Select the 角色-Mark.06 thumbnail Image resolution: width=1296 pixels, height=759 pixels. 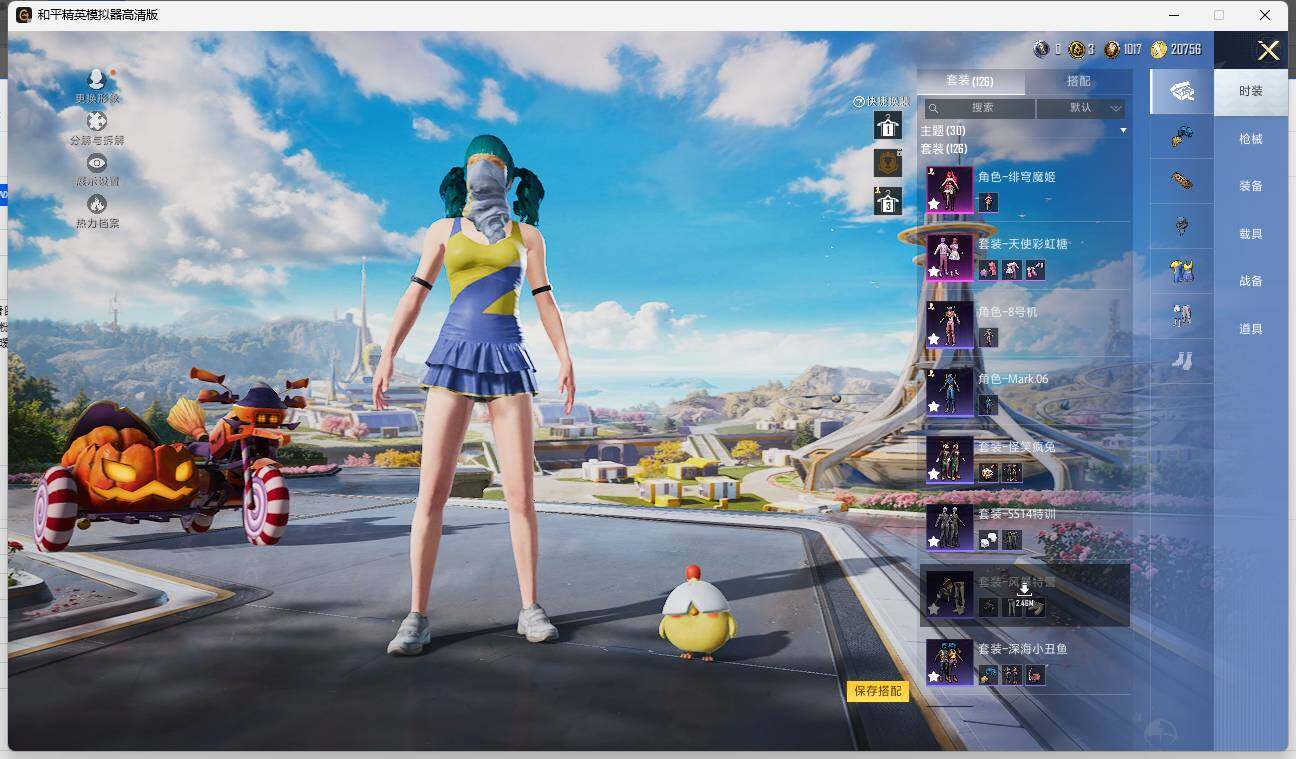(949, 392)
